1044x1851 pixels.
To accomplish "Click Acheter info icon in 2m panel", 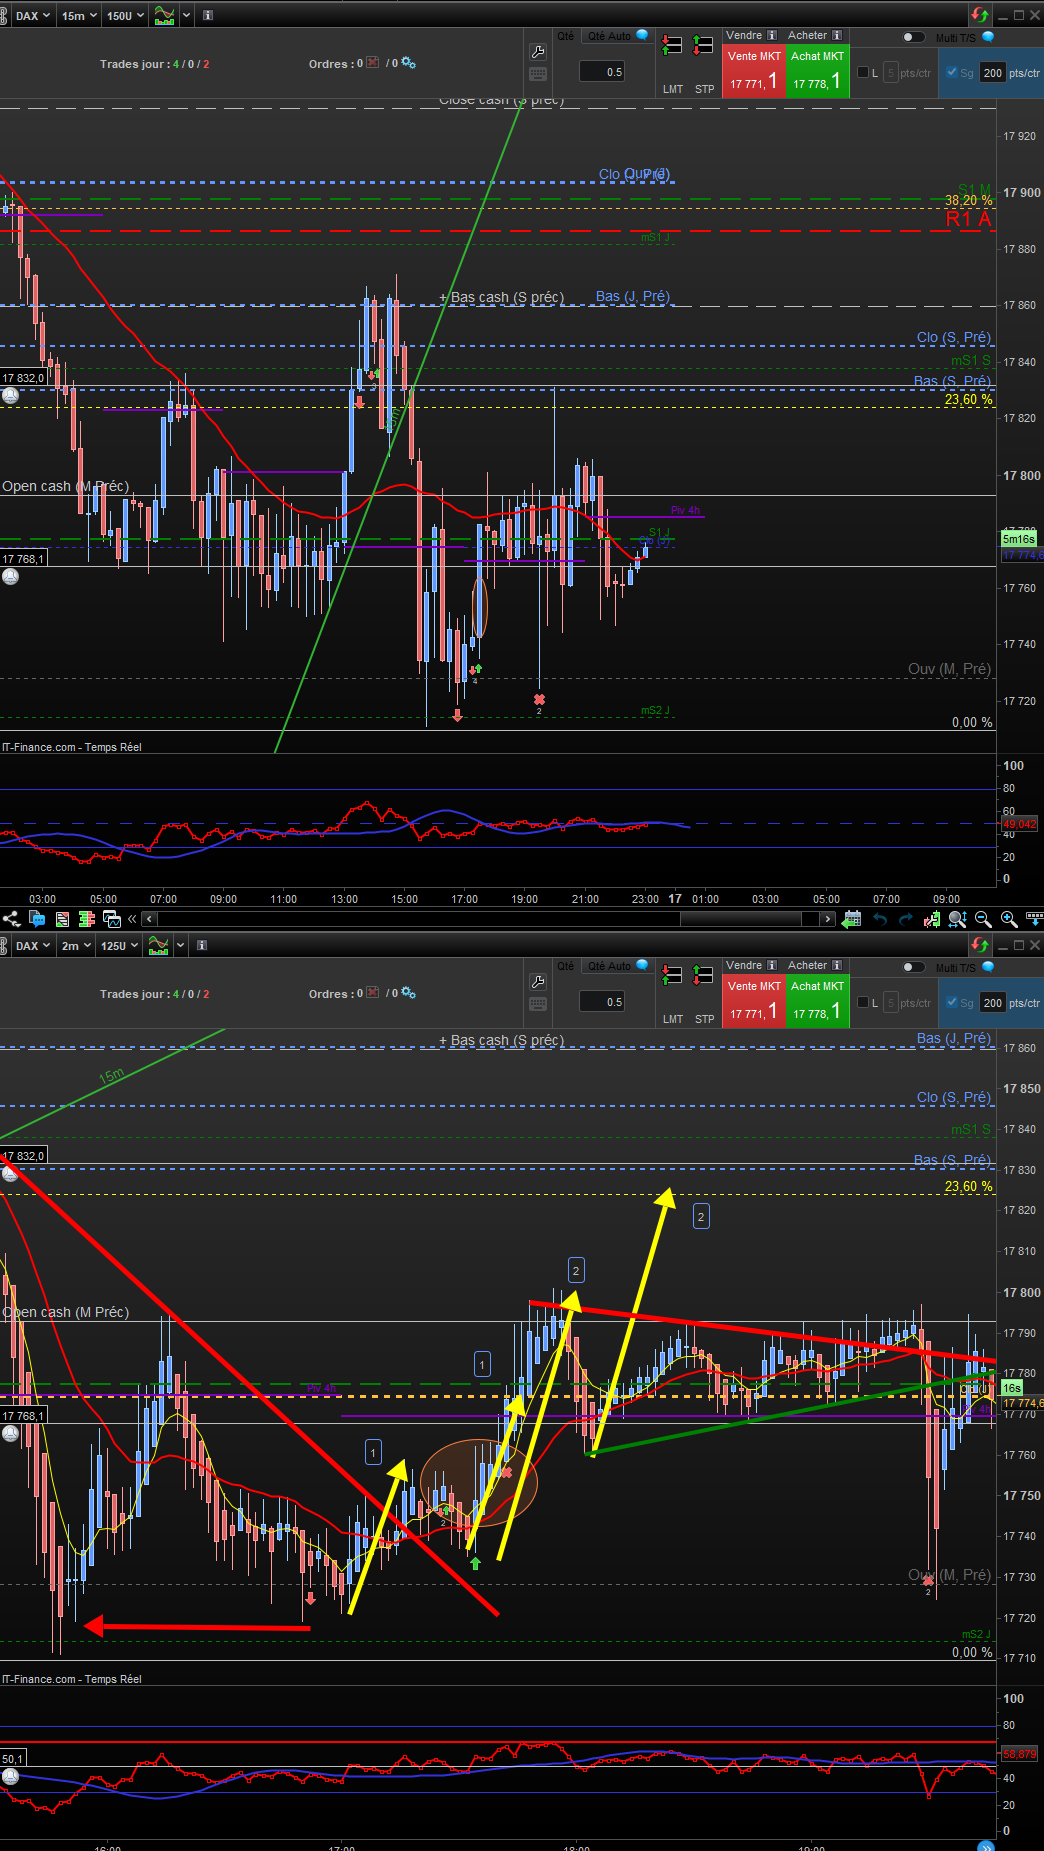I will (837, 965).
